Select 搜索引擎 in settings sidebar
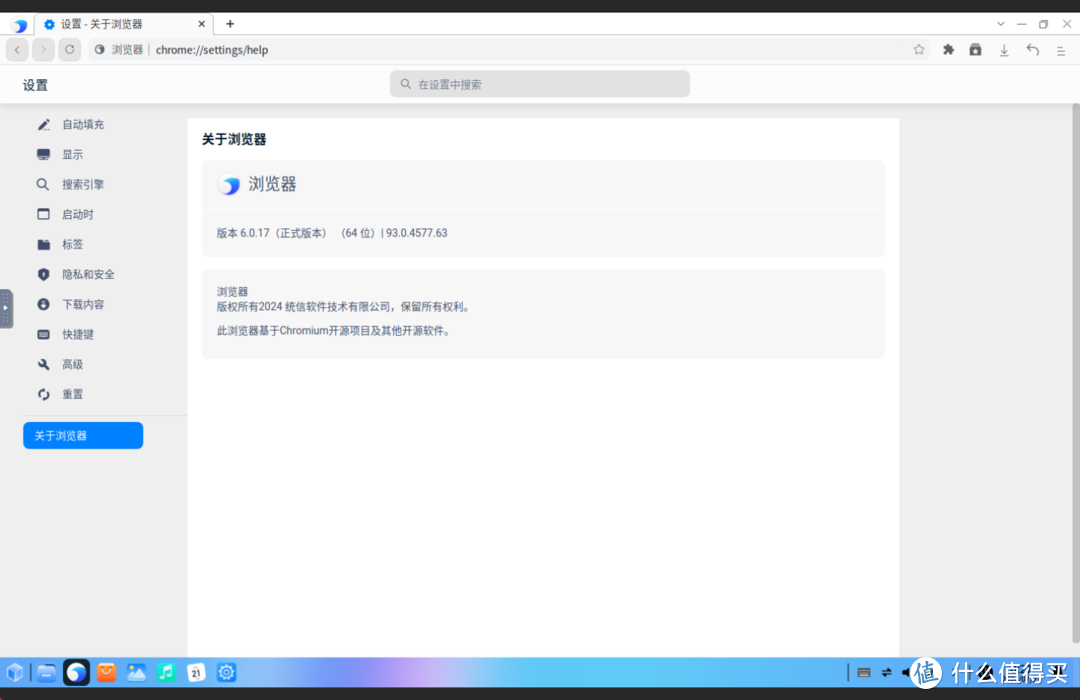Viewport: 1080px width, 700px height. point(82,184)
